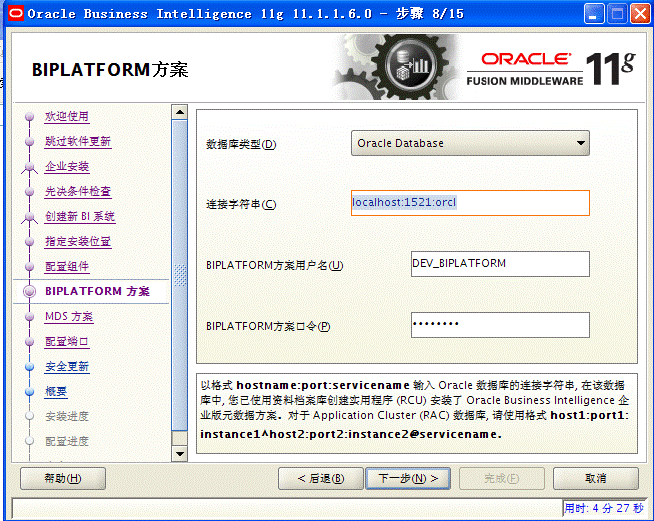Minimize the Oracle installer window
The width and height of the screenshot is (654, 521).
click(594, 14)
